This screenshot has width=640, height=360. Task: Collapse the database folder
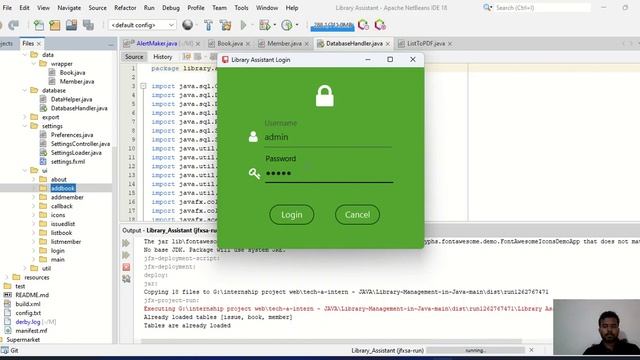25,90
